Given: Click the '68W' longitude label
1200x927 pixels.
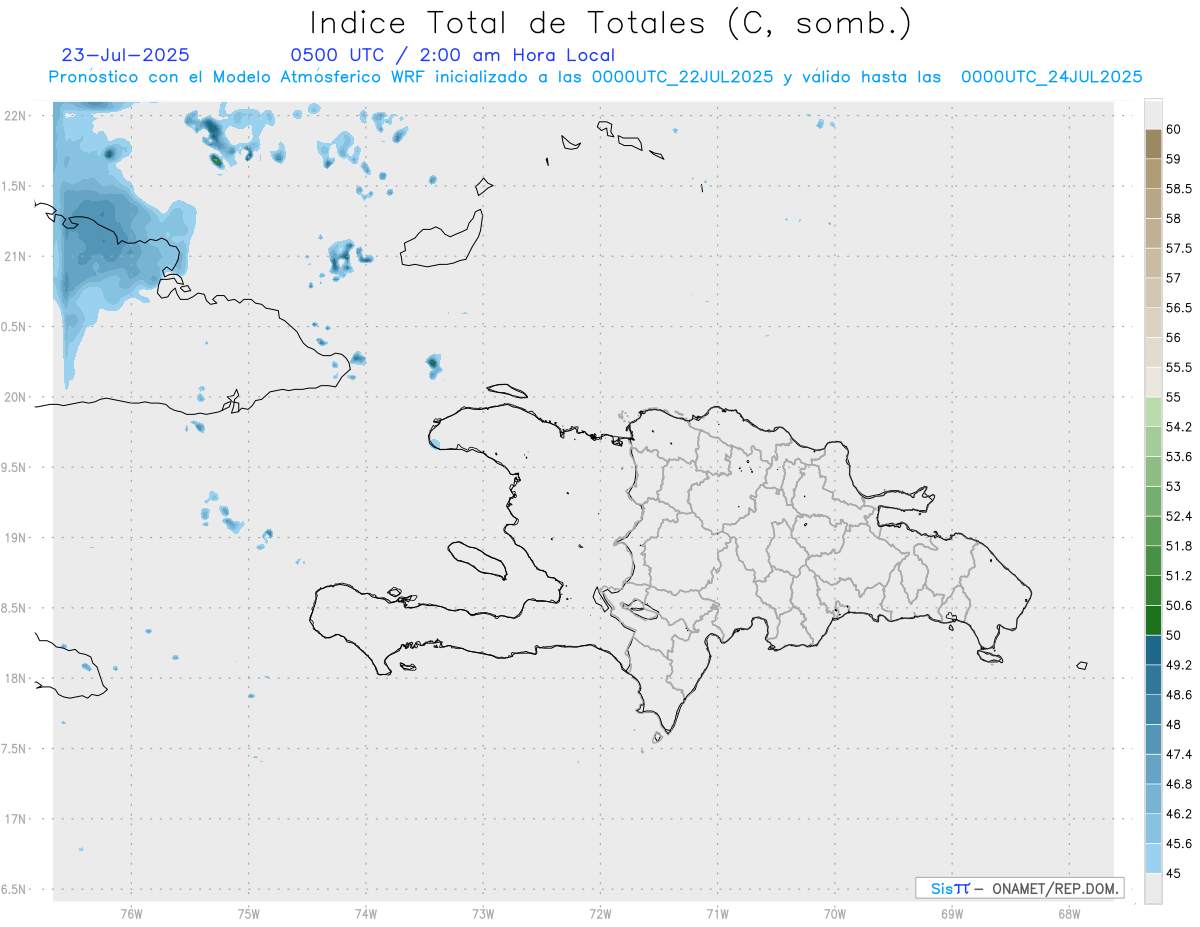Looking at the screenshot, I should pyautogui.click(x=1069, y=913).
